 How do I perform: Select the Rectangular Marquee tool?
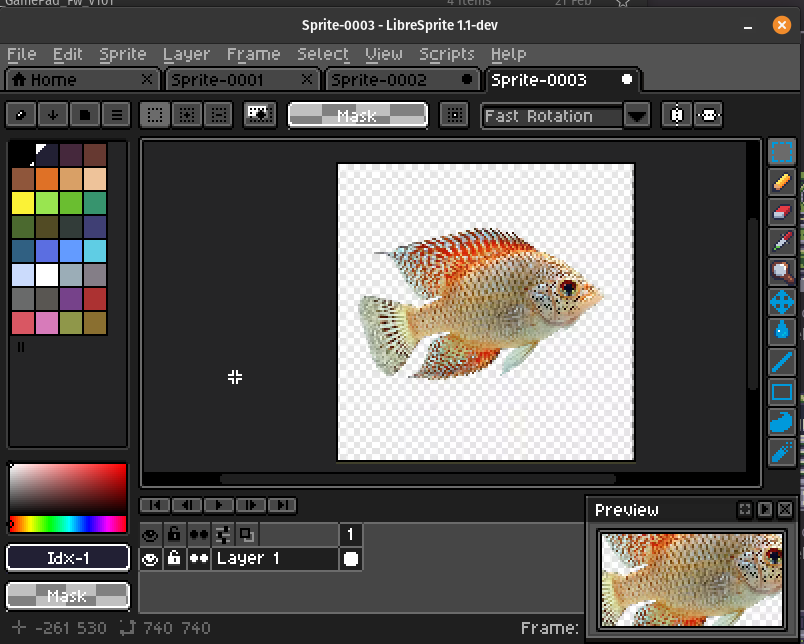(782, 152)
